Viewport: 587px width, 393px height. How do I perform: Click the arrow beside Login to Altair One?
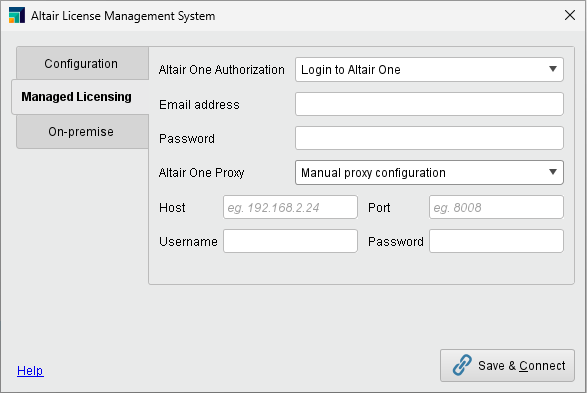553,69
